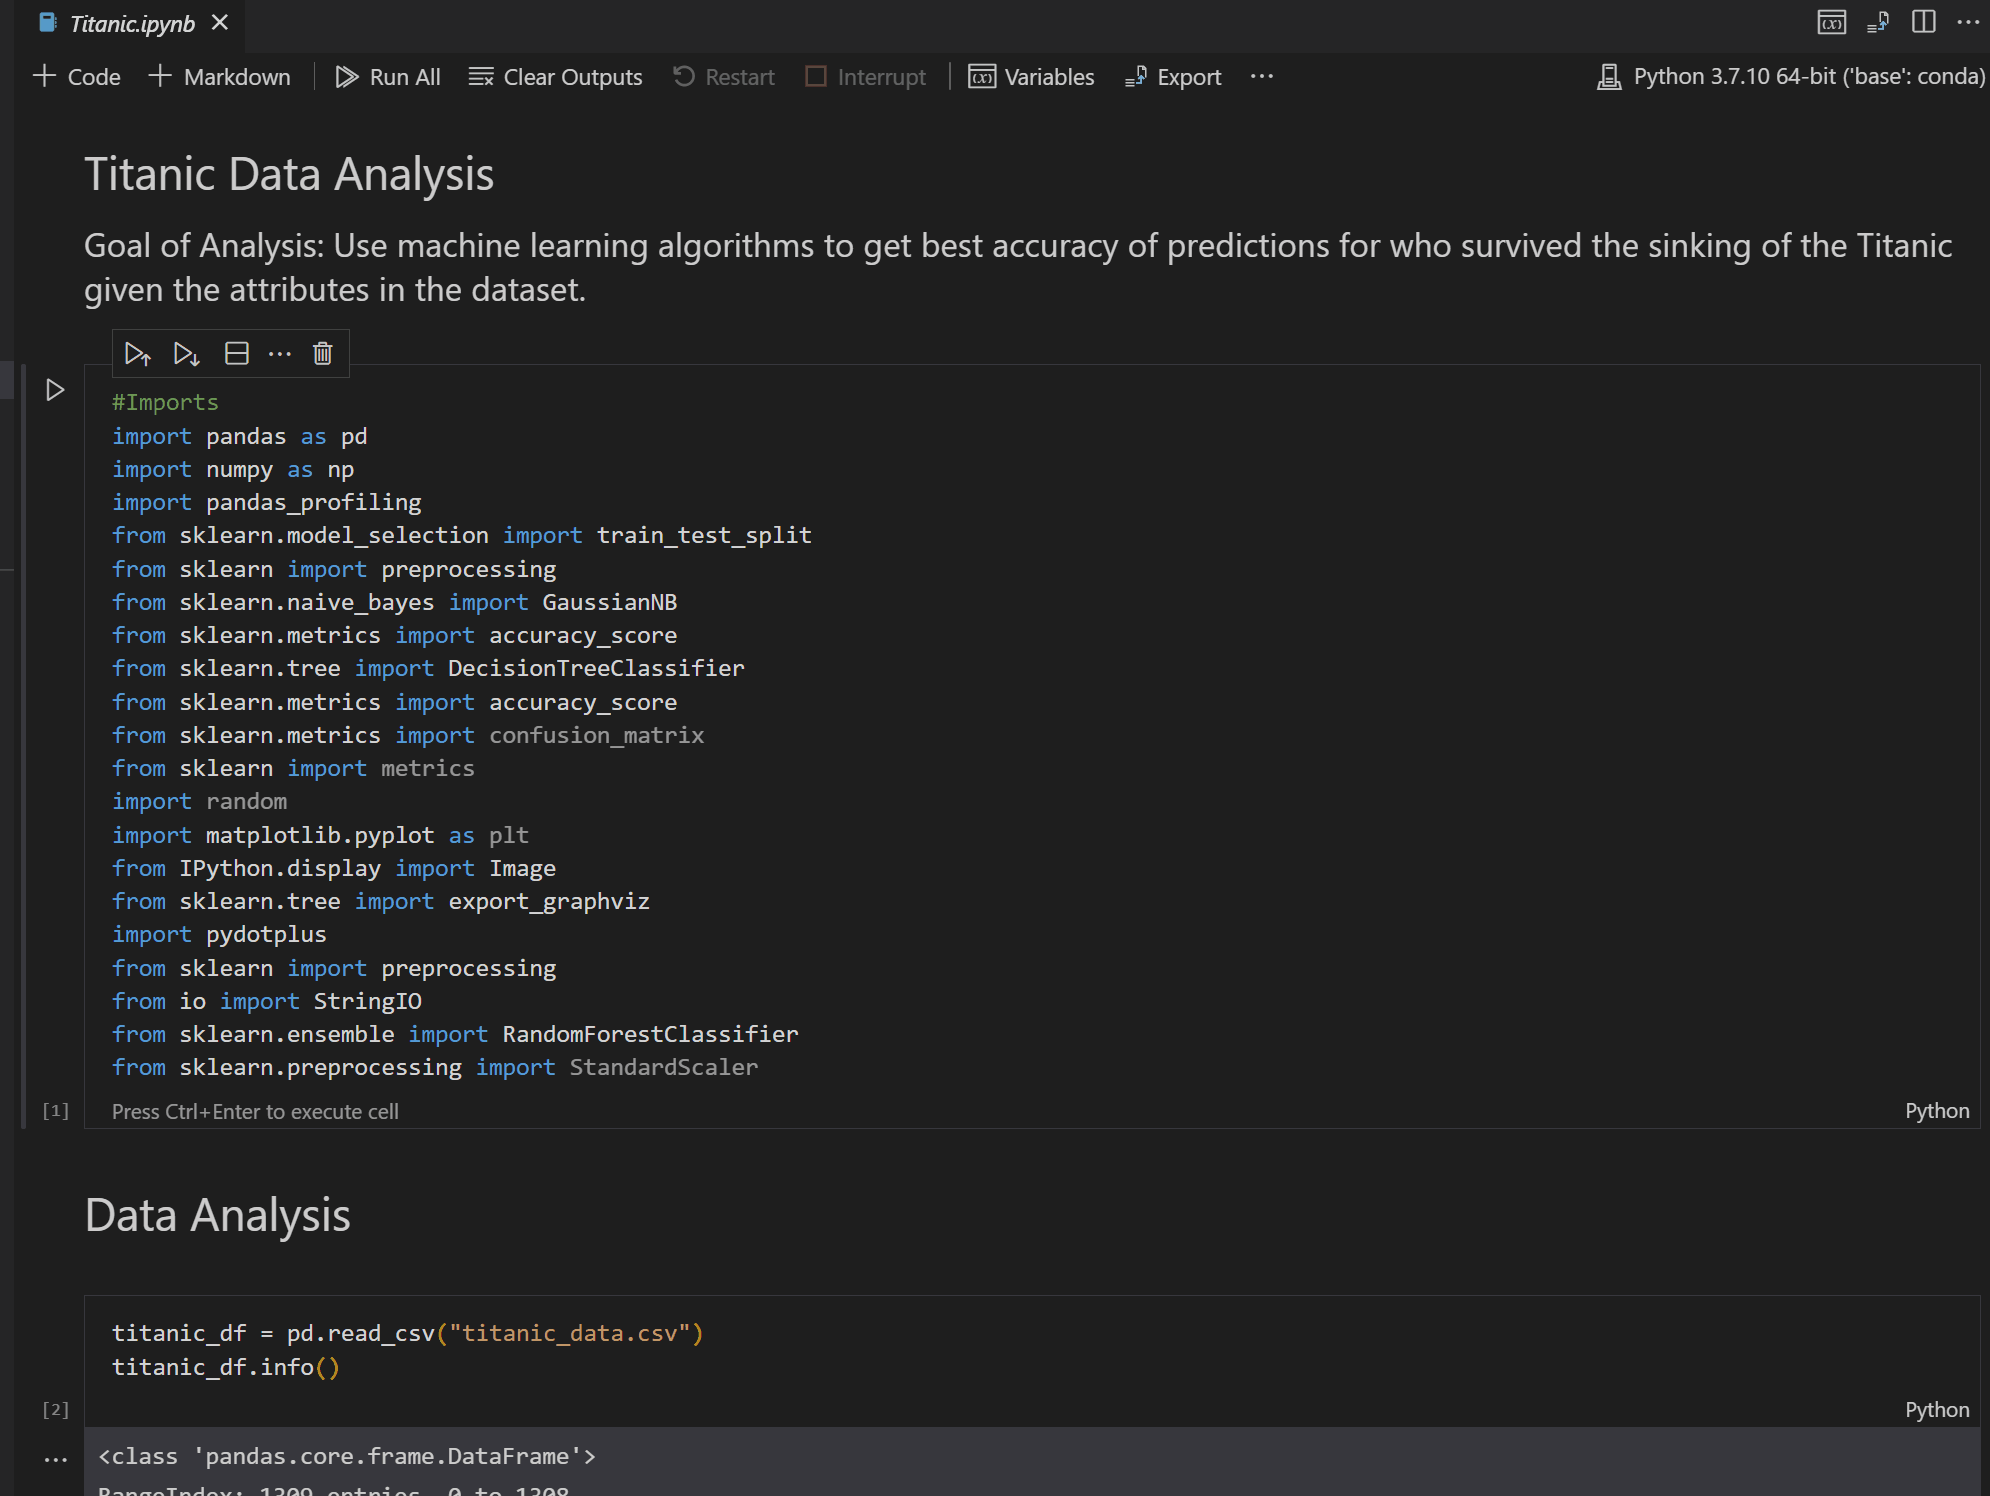Click the GaussianNB import line
The height and width of the screenshot is (1496, 1990).
pos(395,602)
